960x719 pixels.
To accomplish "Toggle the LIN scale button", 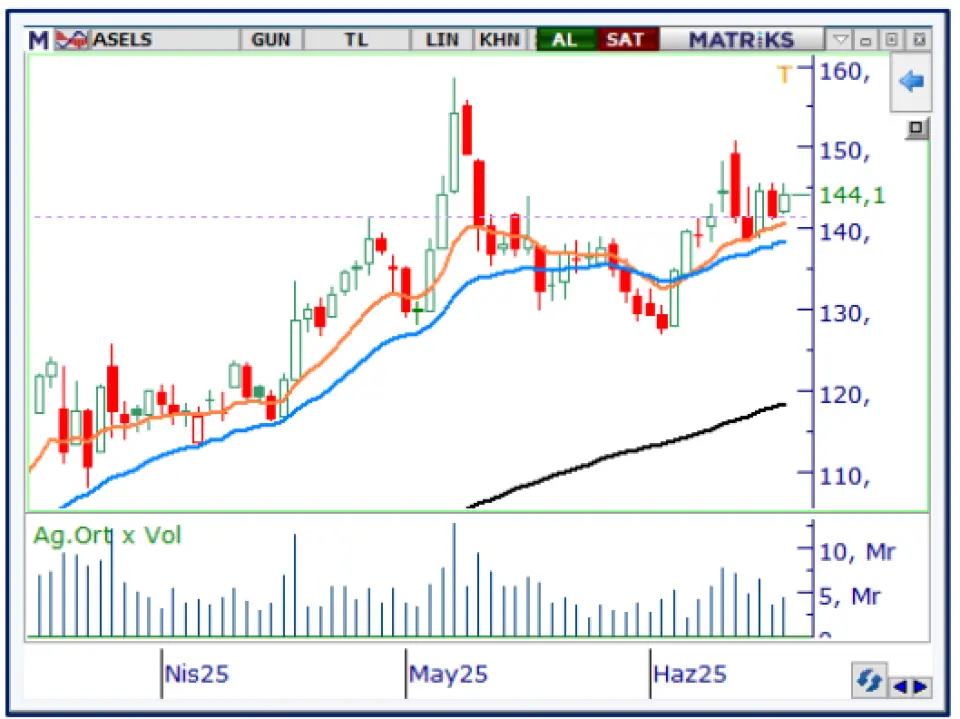I will [x=442, y=40].
